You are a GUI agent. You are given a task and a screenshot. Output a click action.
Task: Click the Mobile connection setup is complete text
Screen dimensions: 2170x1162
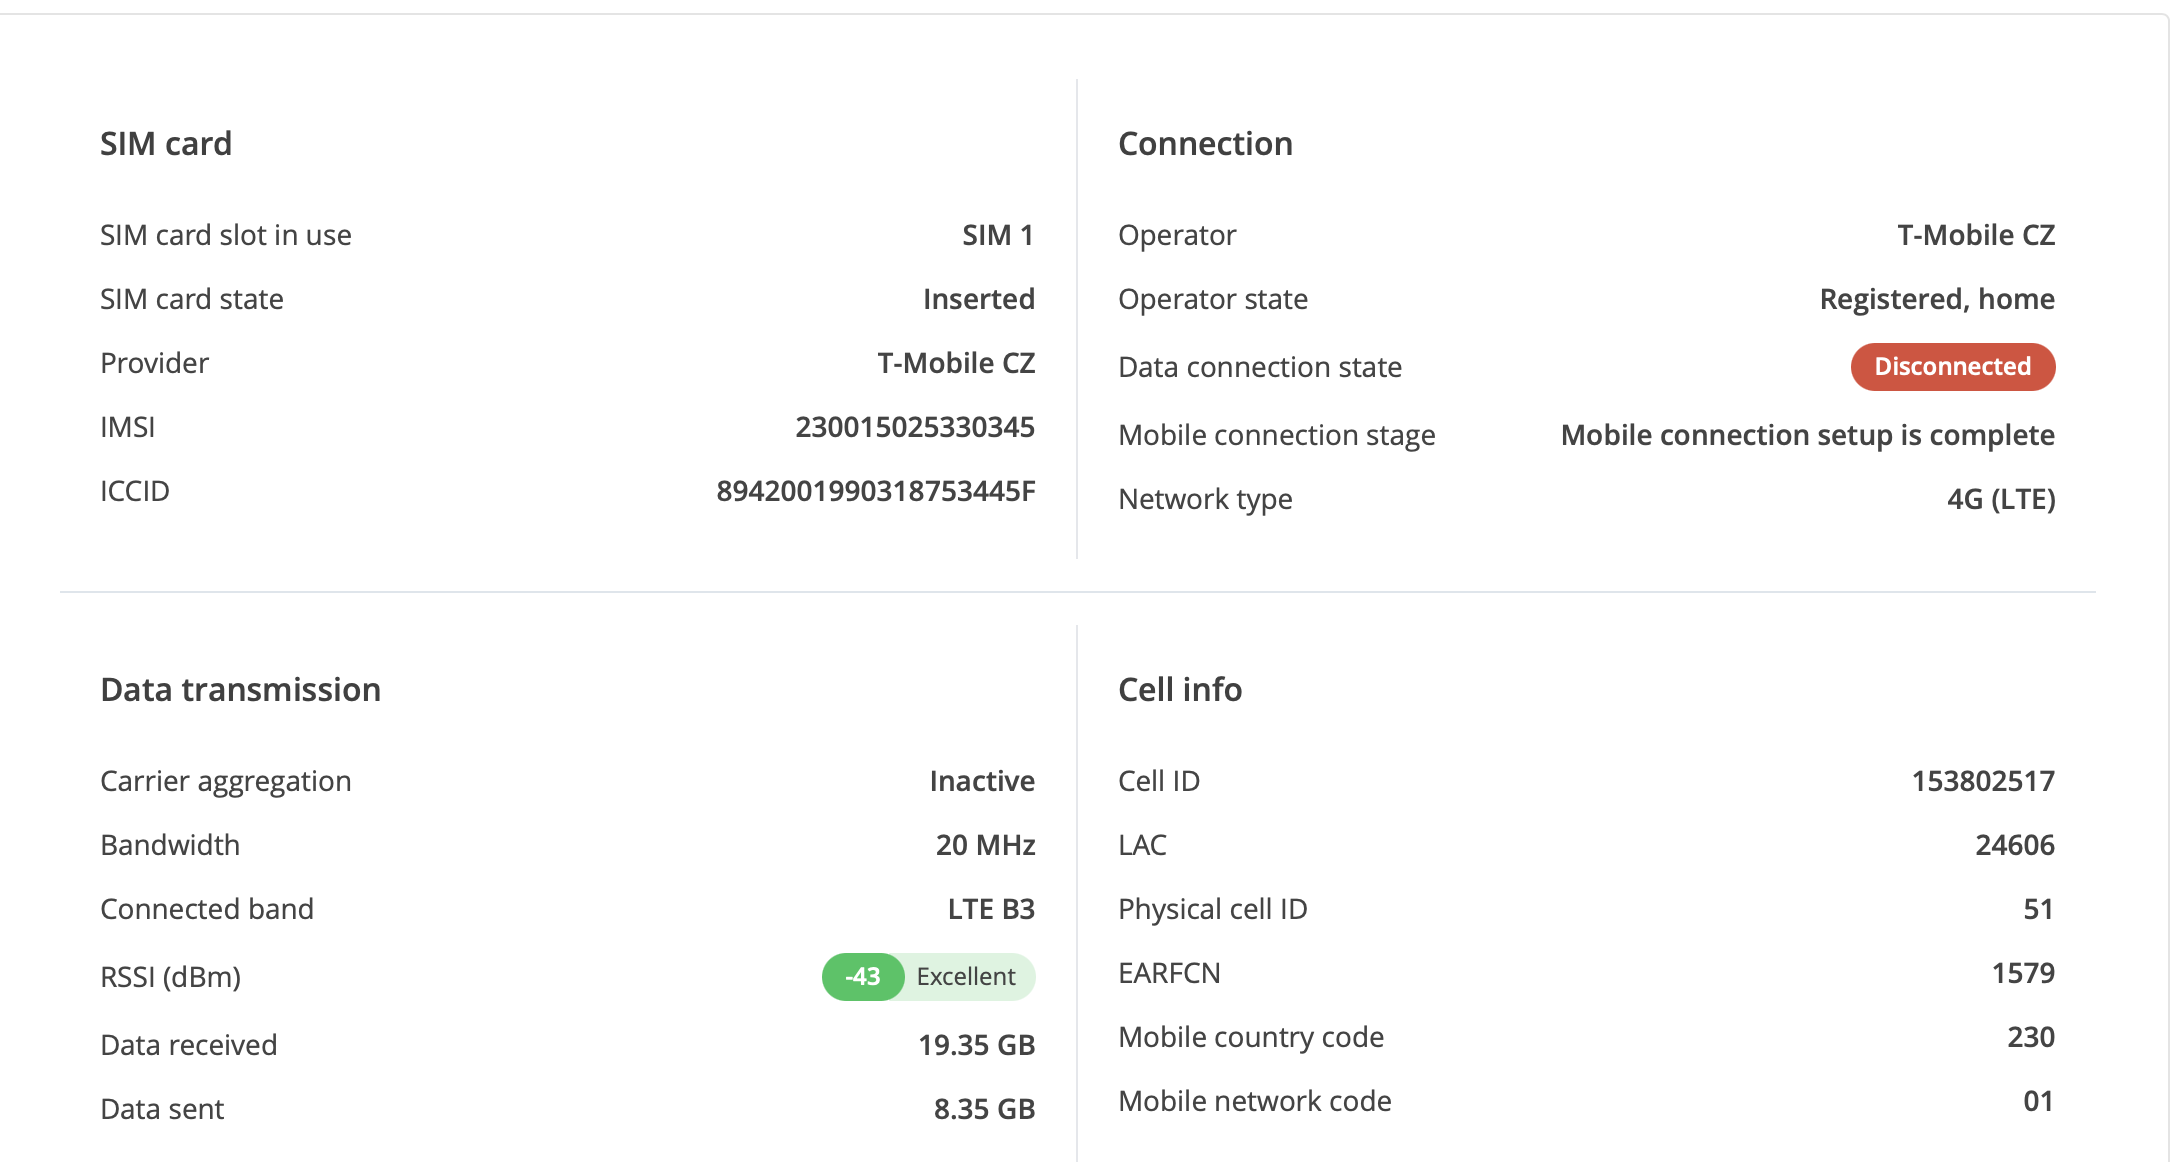(1807, 436)
